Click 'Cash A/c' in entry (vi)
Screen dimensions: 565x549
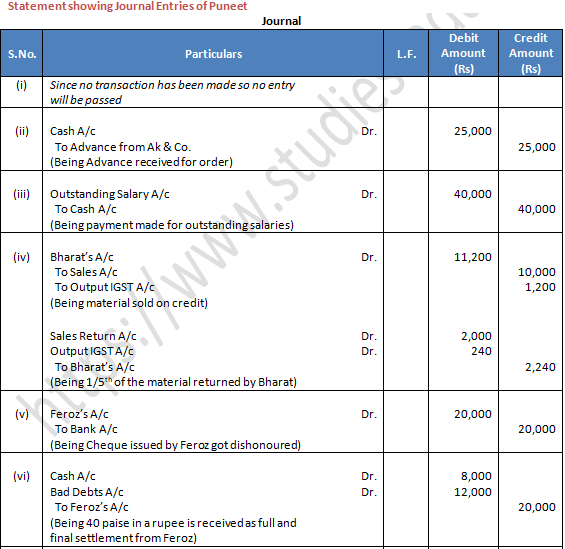[x=72, y=476]
